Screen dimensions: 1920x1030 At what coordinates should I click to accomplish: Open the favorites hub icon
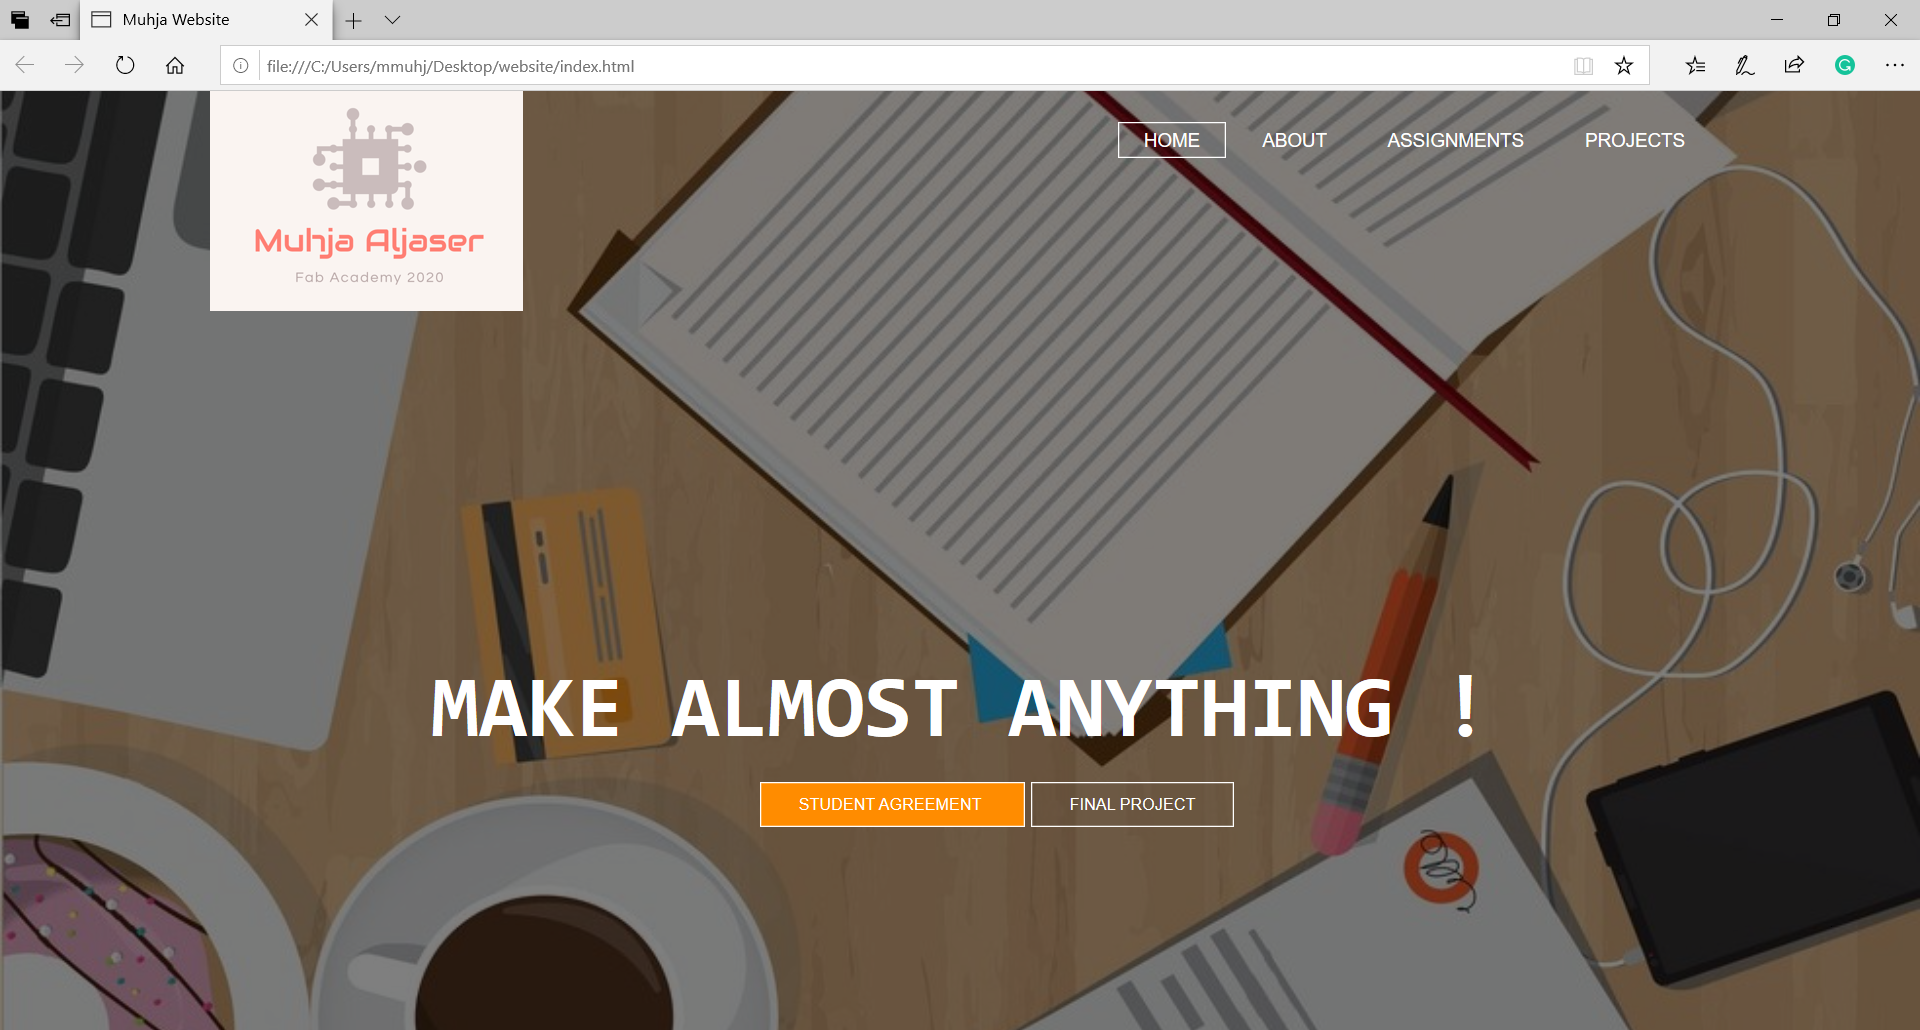click(x=1695, y=66)
